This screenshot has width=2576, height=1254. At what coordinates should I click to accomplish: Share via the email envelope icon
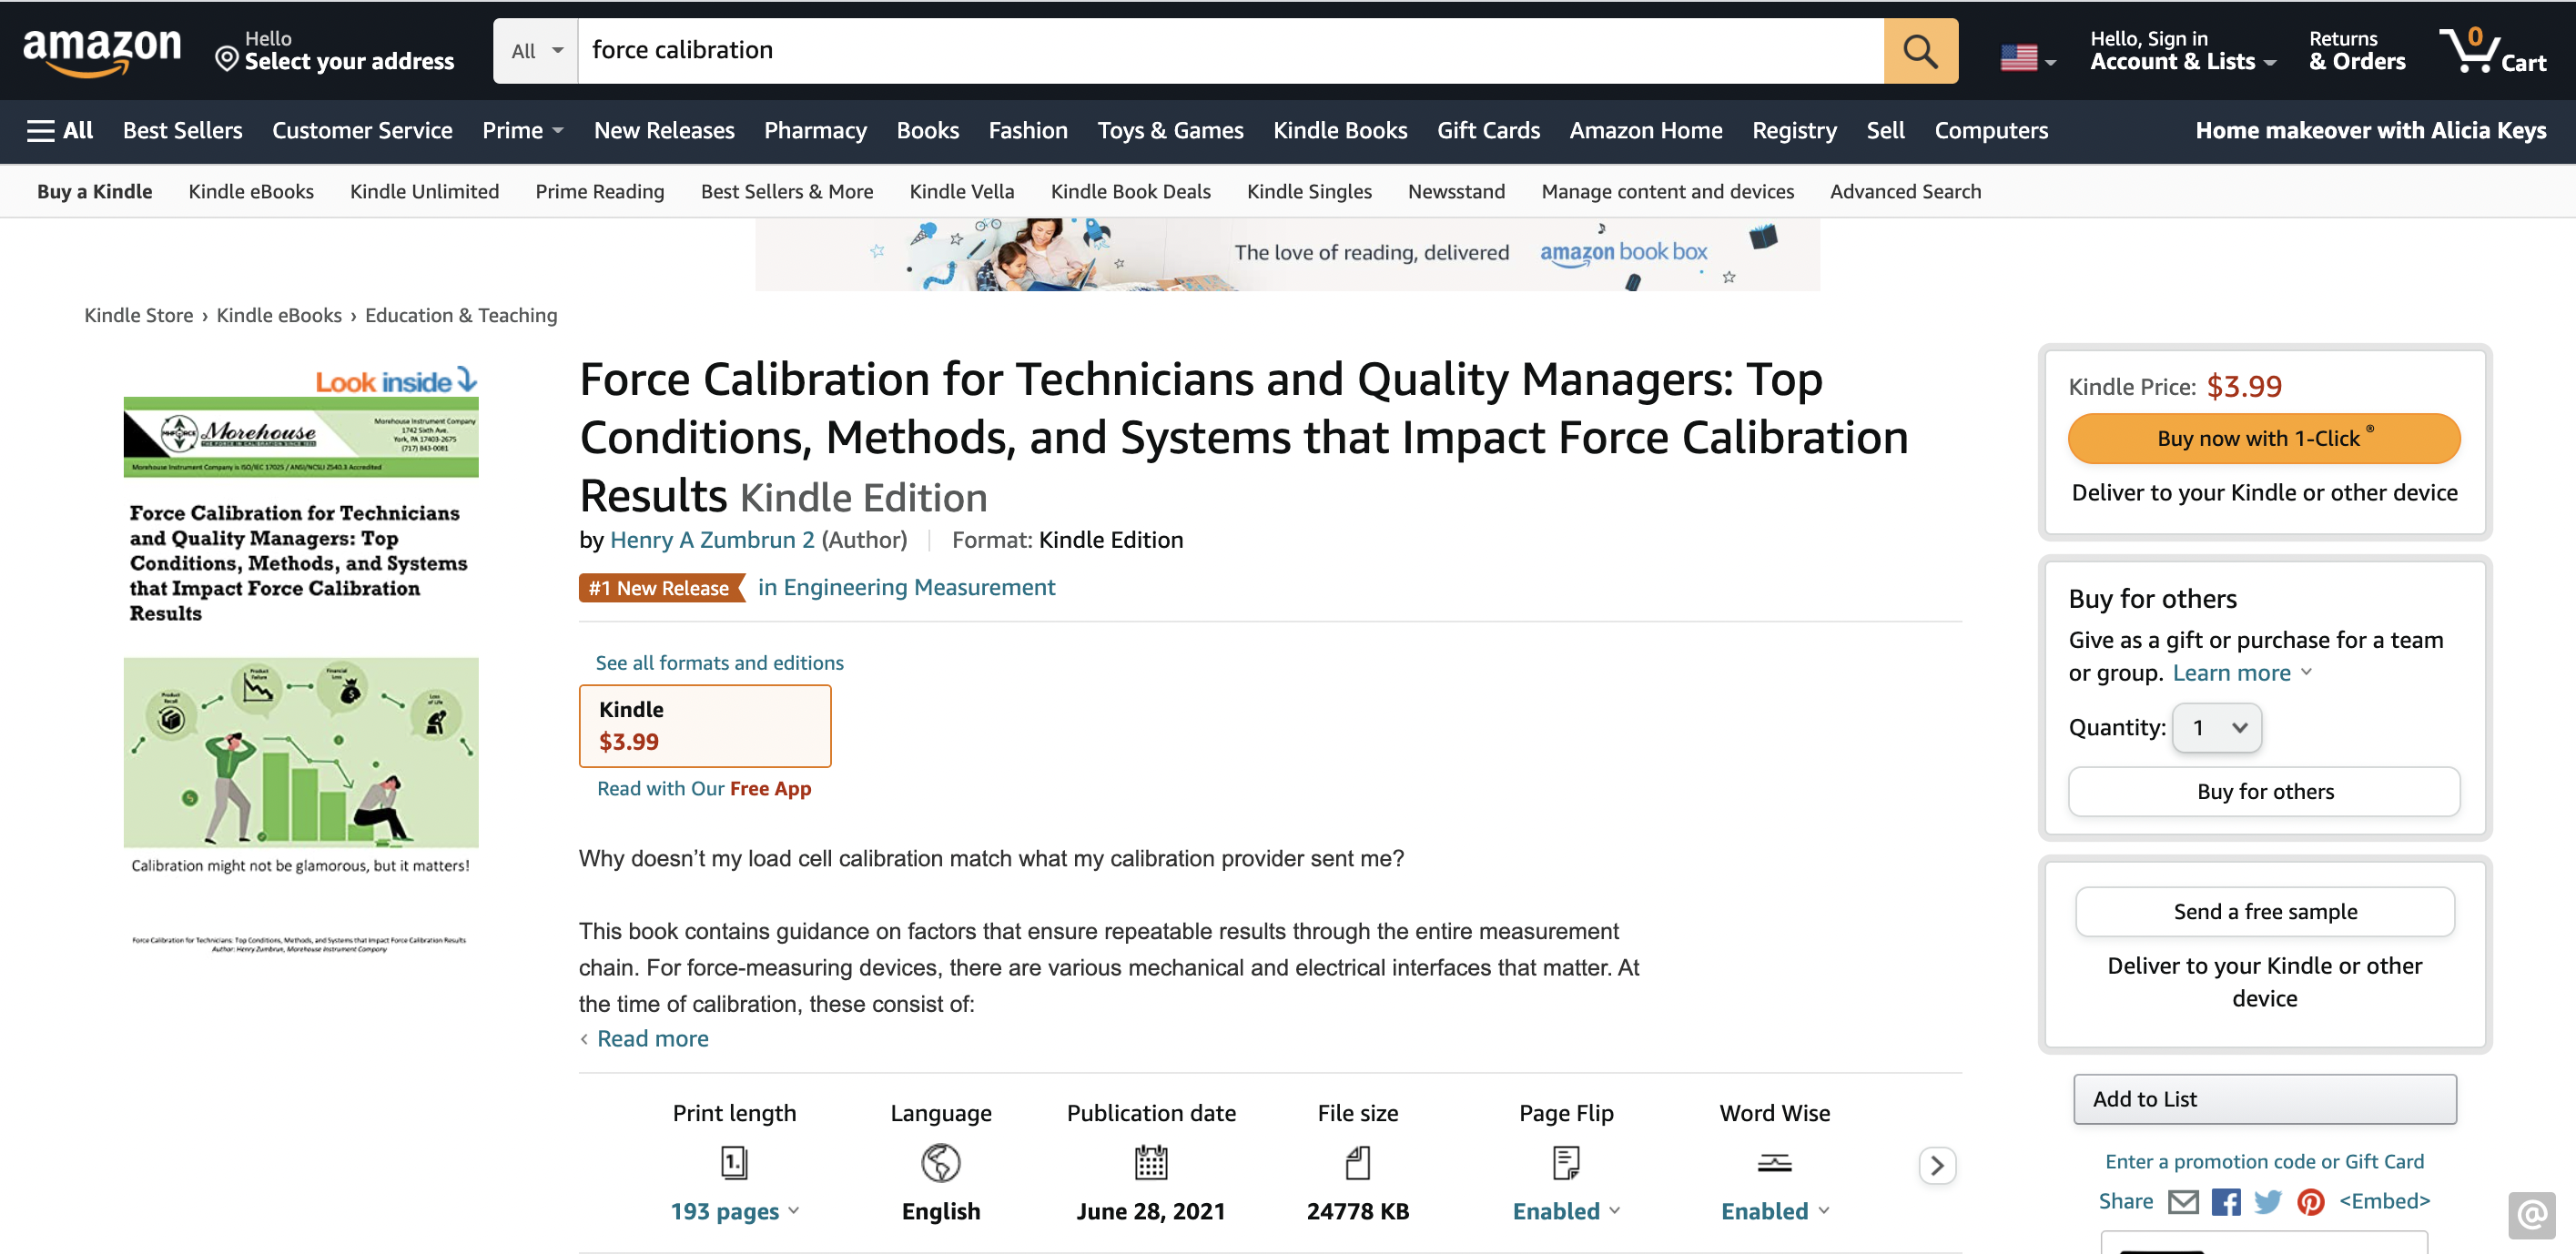pyautogui.click(x=2183, y=1201)
